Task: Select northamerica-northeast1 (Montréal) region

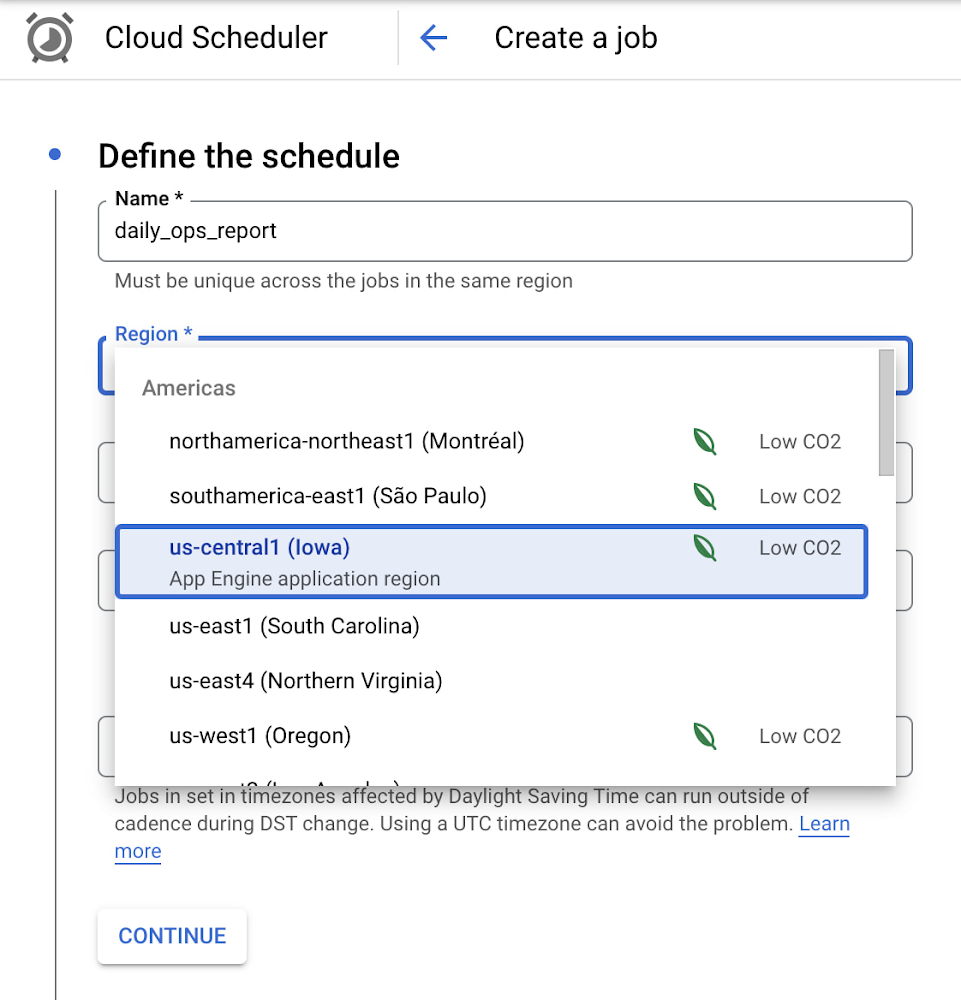Action: tap(346, 441)
